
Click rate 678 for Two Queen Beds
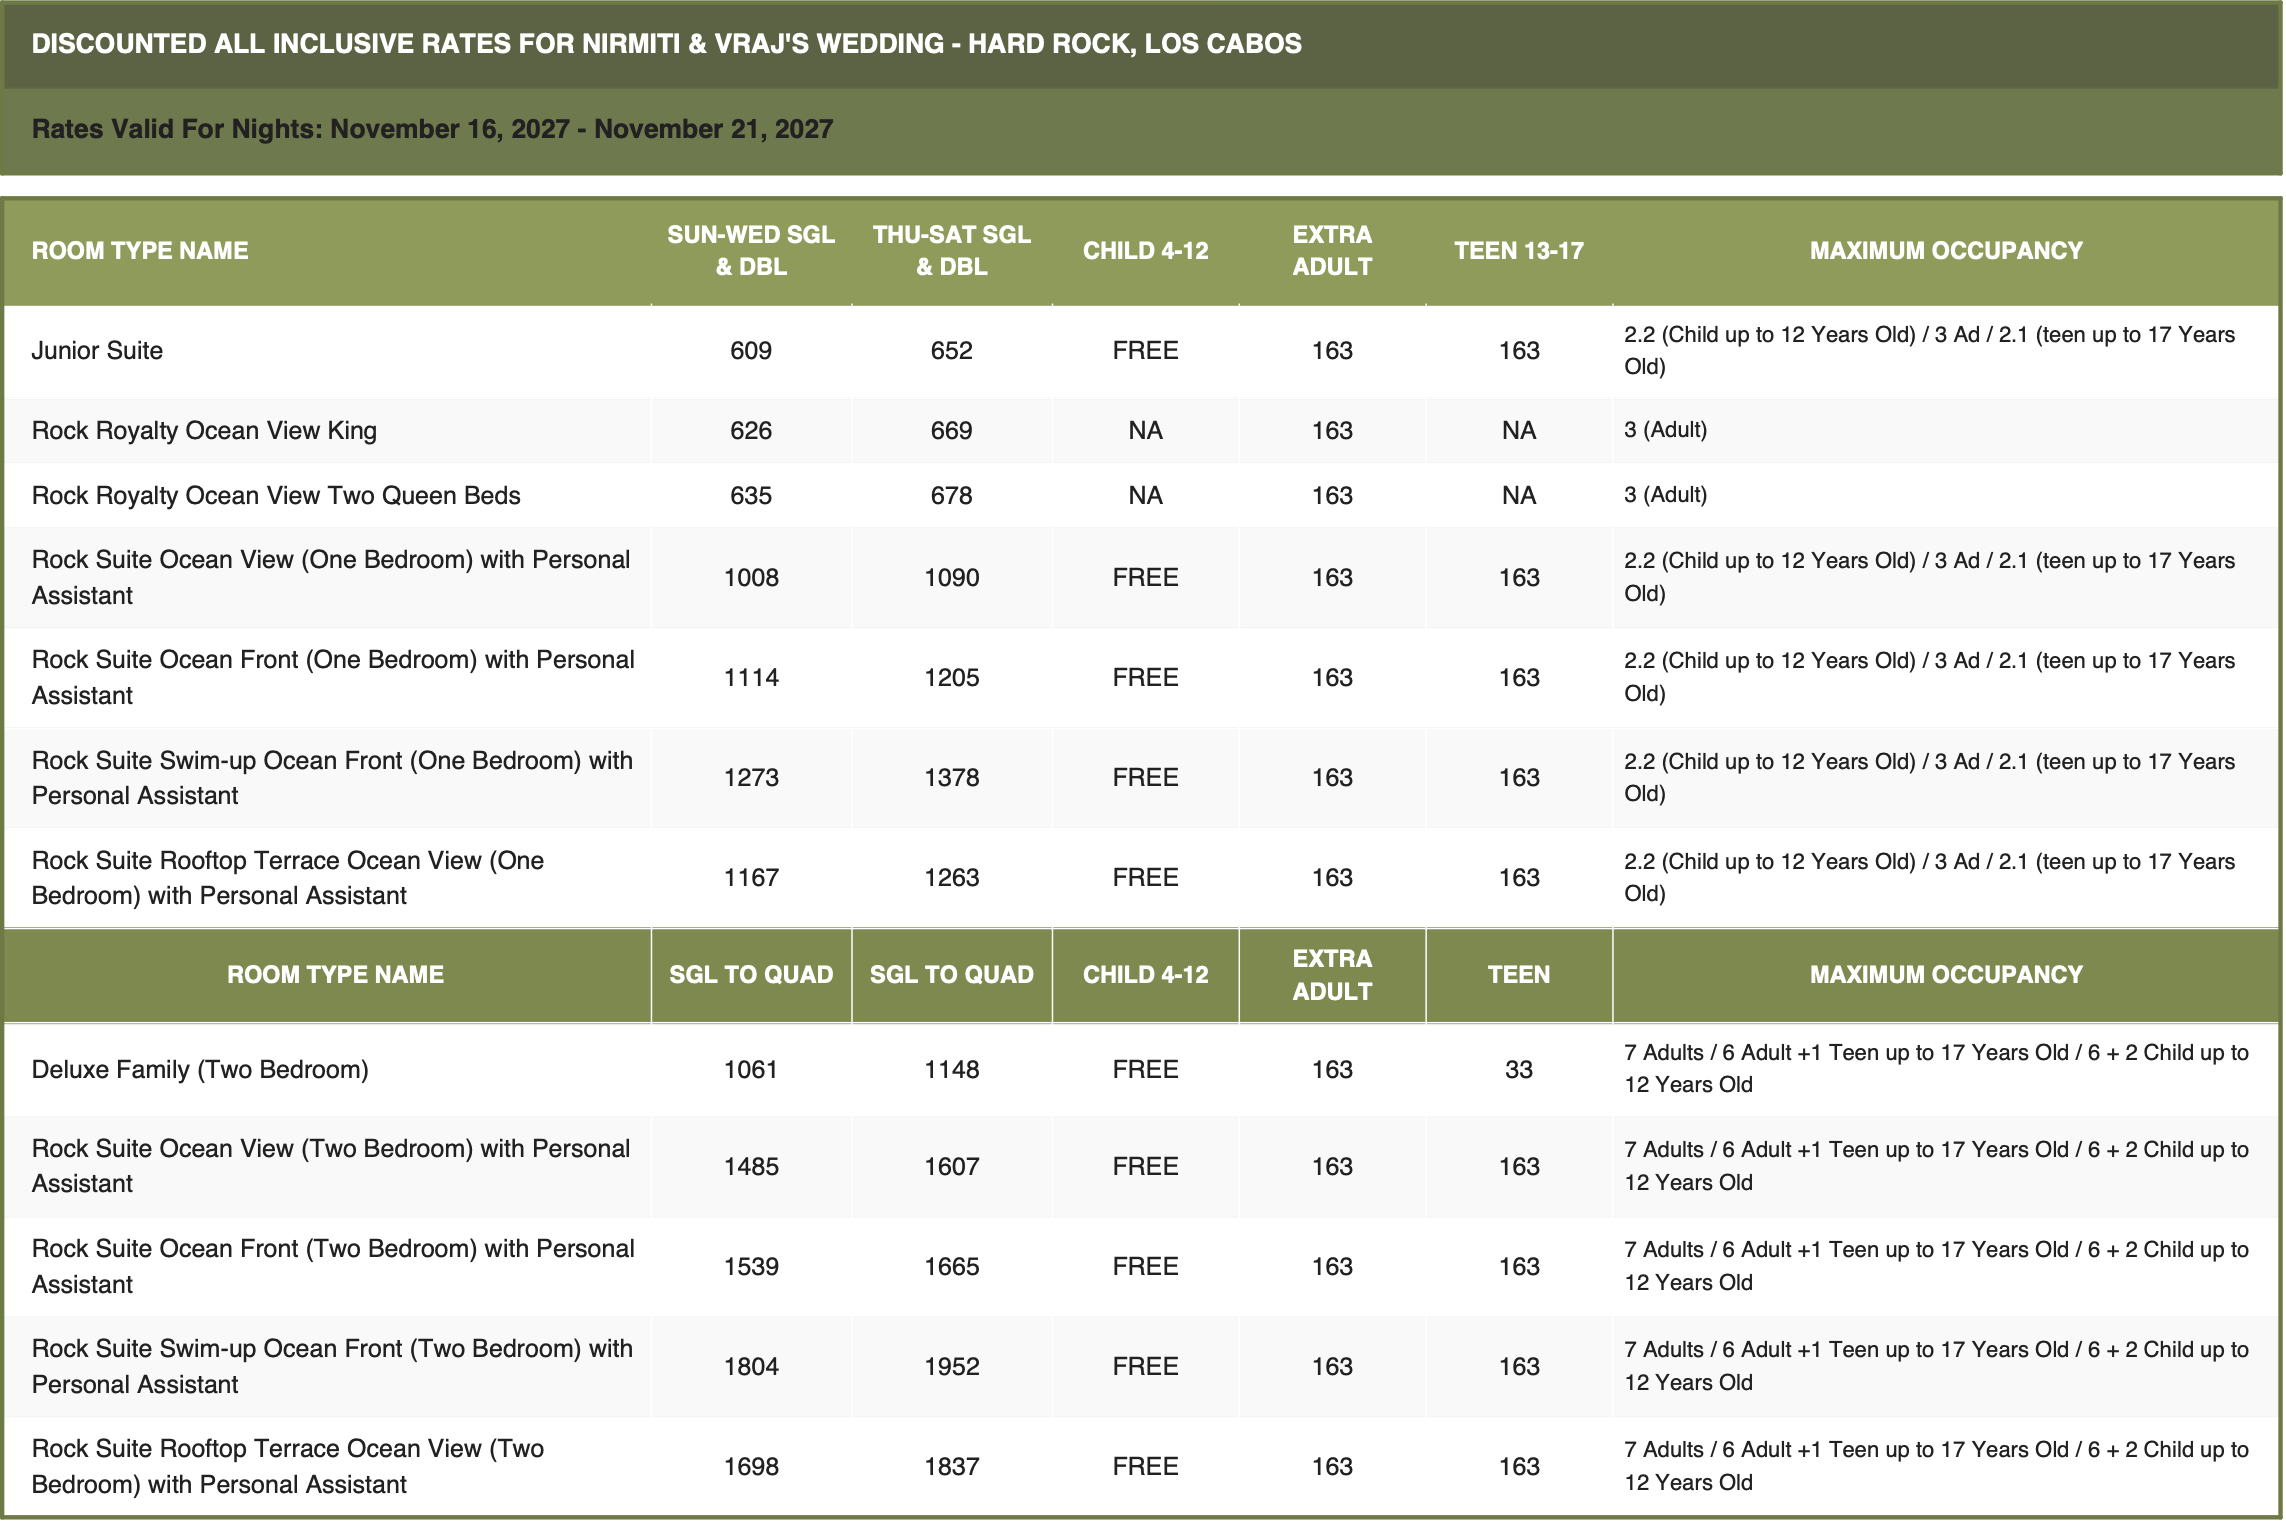[x=951, y=495]
